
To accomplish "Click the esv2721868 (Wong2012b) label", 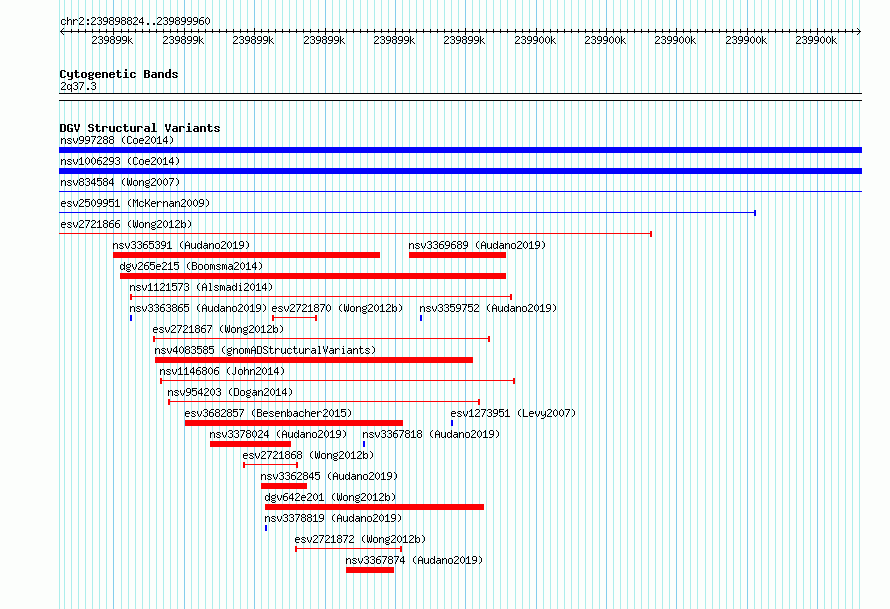I will 308,455.
